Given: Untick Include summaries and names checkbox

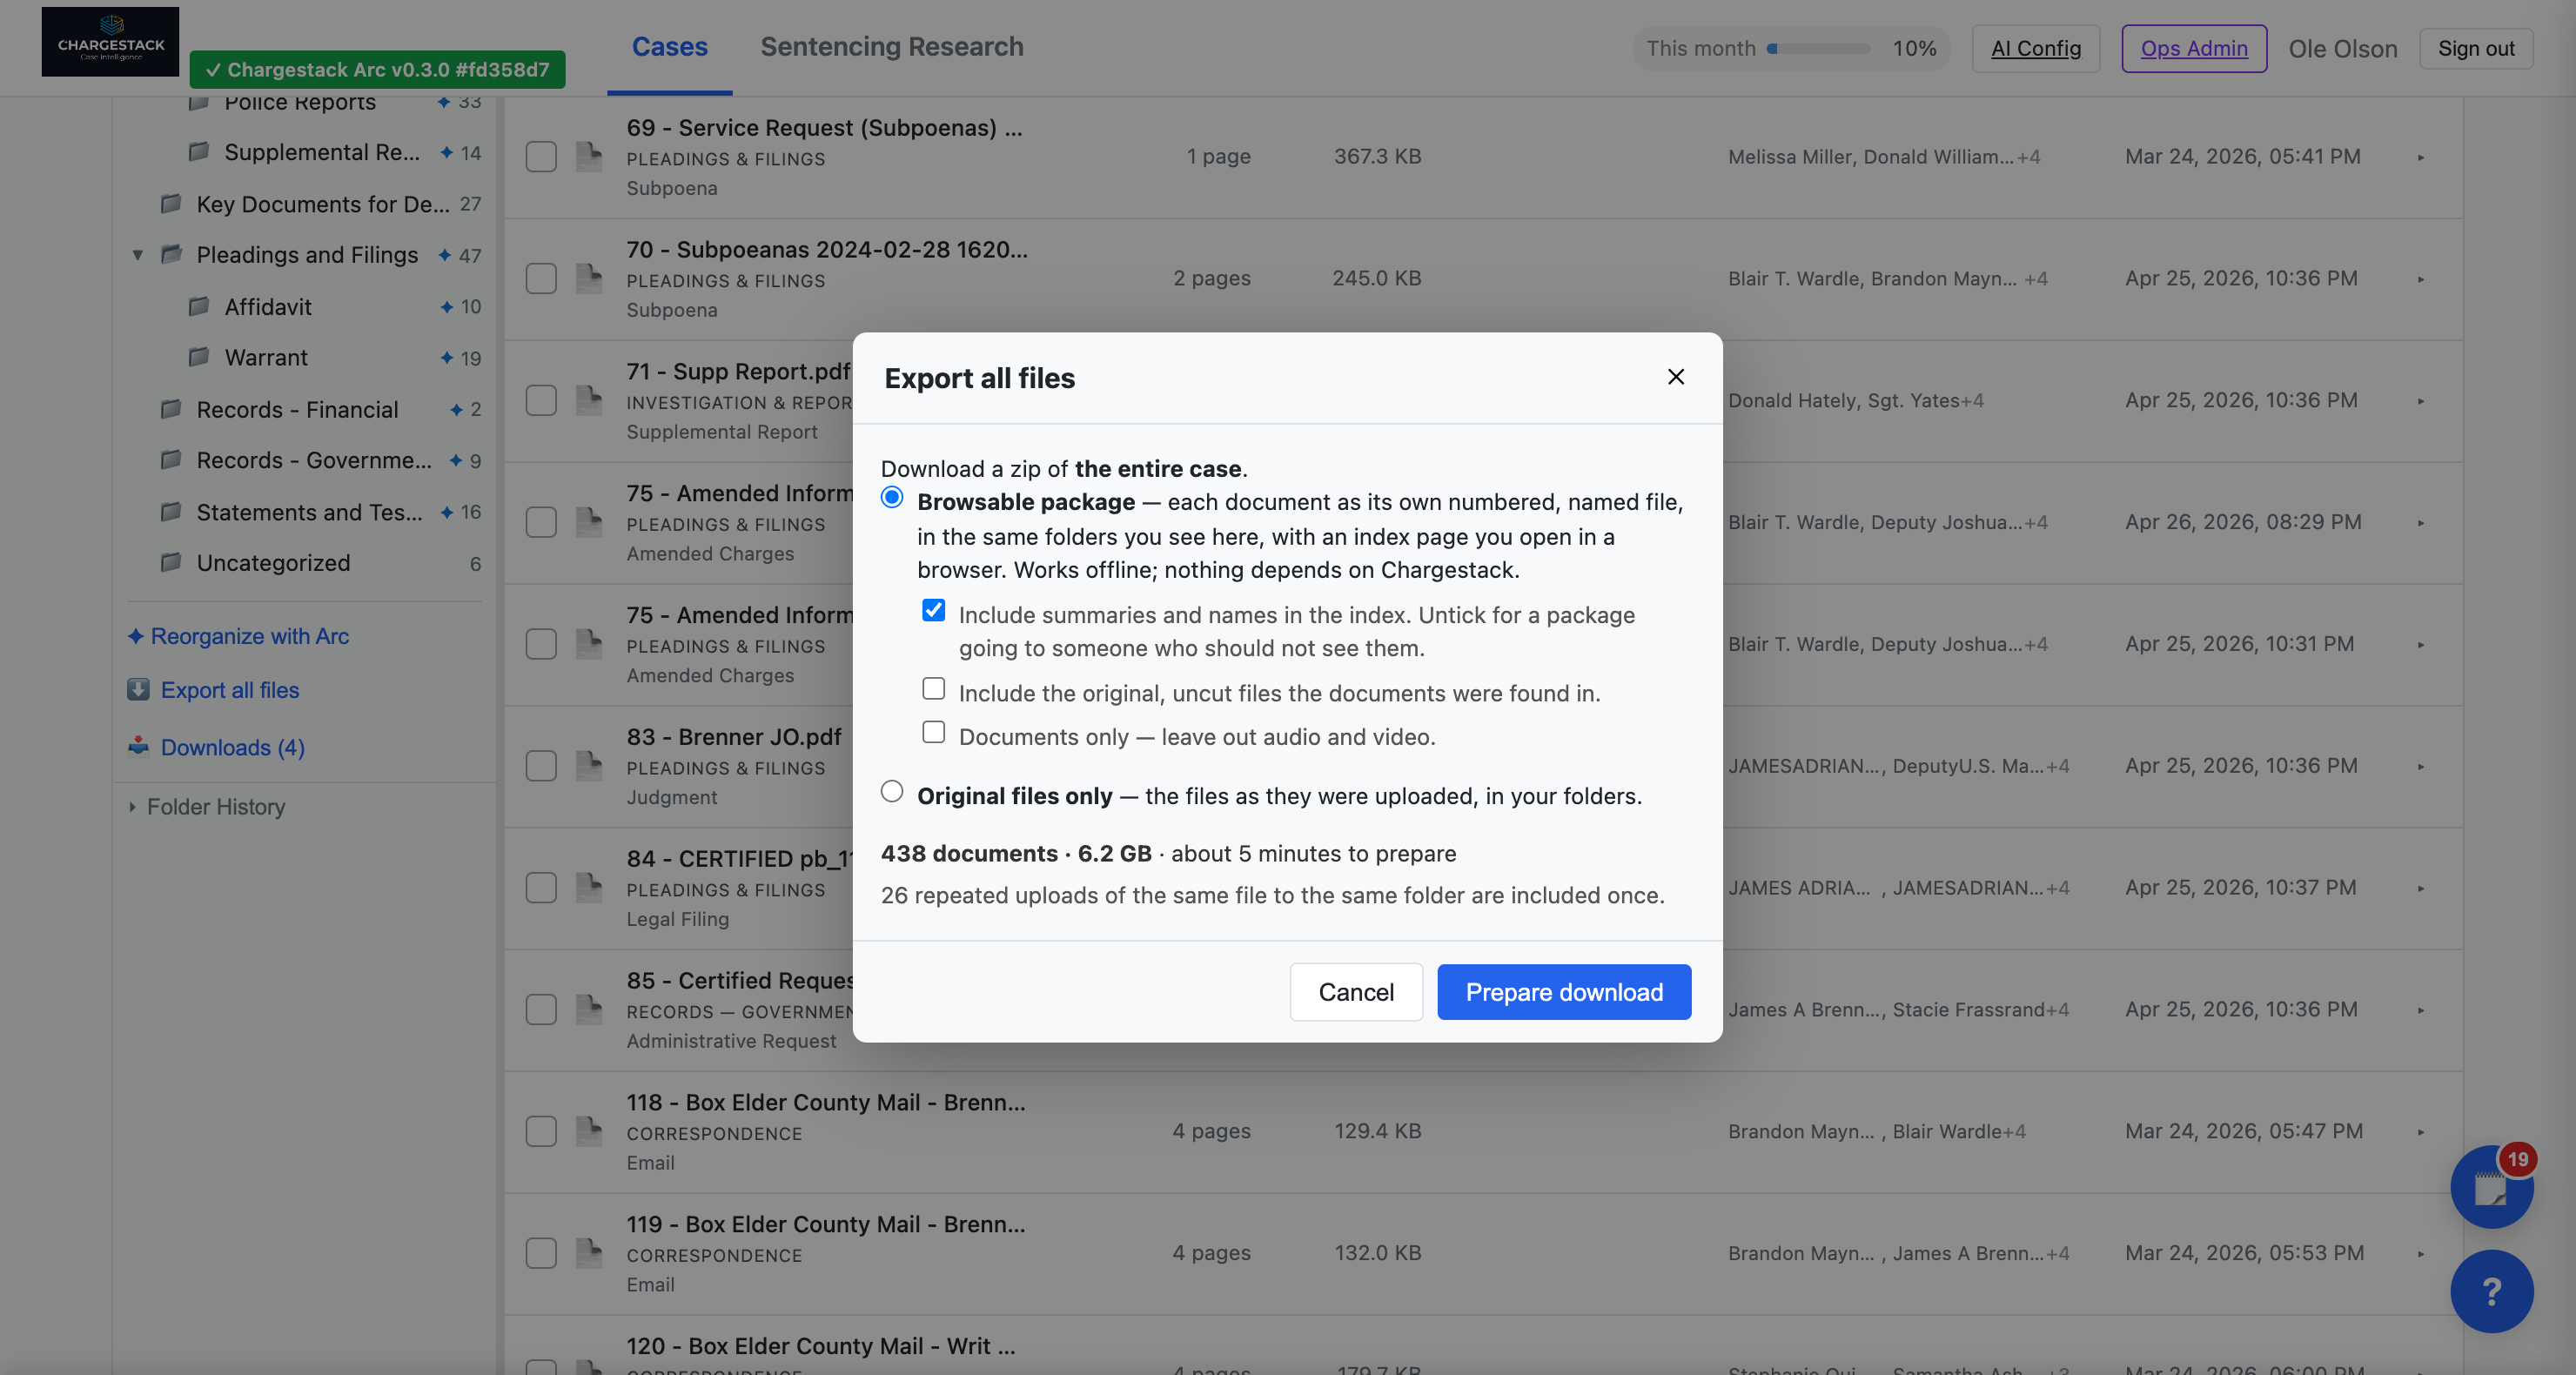Looking at the screenshot, I should [933, 610].
